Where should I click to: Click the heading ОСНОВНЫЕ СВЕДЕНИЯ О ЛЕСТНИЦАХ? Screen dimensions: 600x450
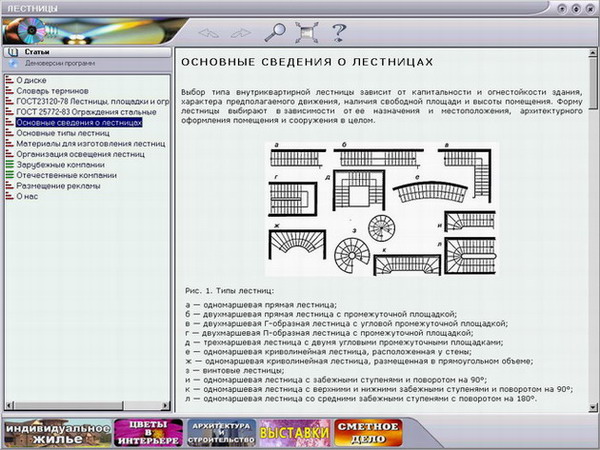[x=307, y=62]
